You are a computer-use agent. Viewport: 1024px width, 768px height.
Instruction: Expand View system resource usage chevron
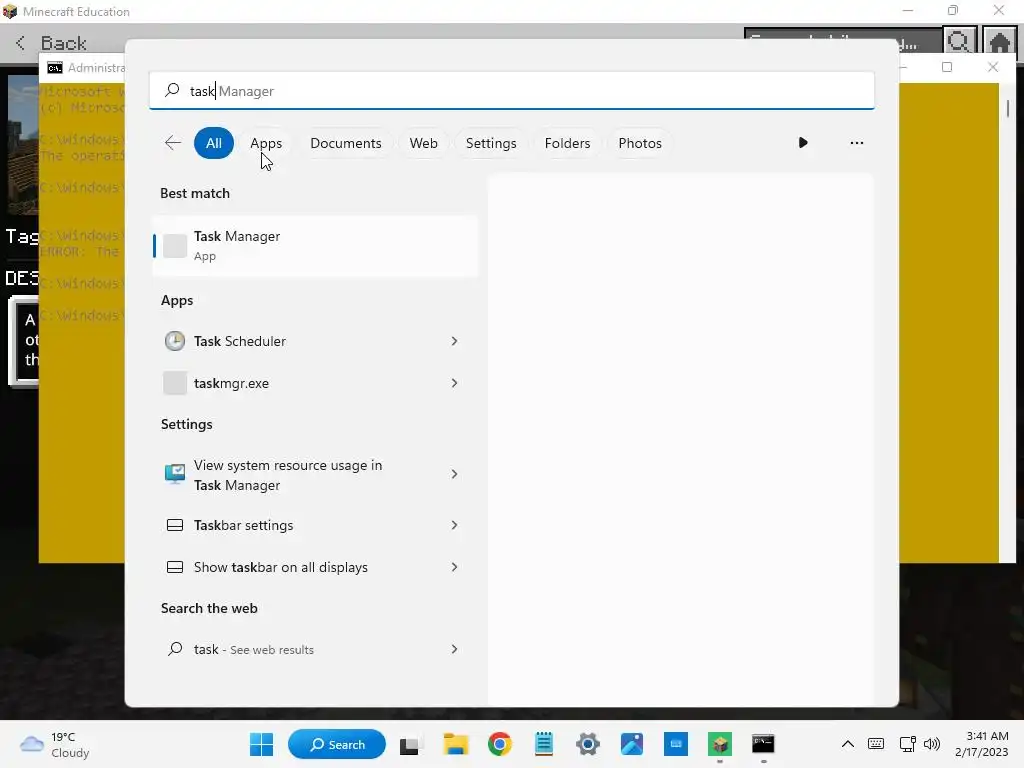click(x=454, y=474)
